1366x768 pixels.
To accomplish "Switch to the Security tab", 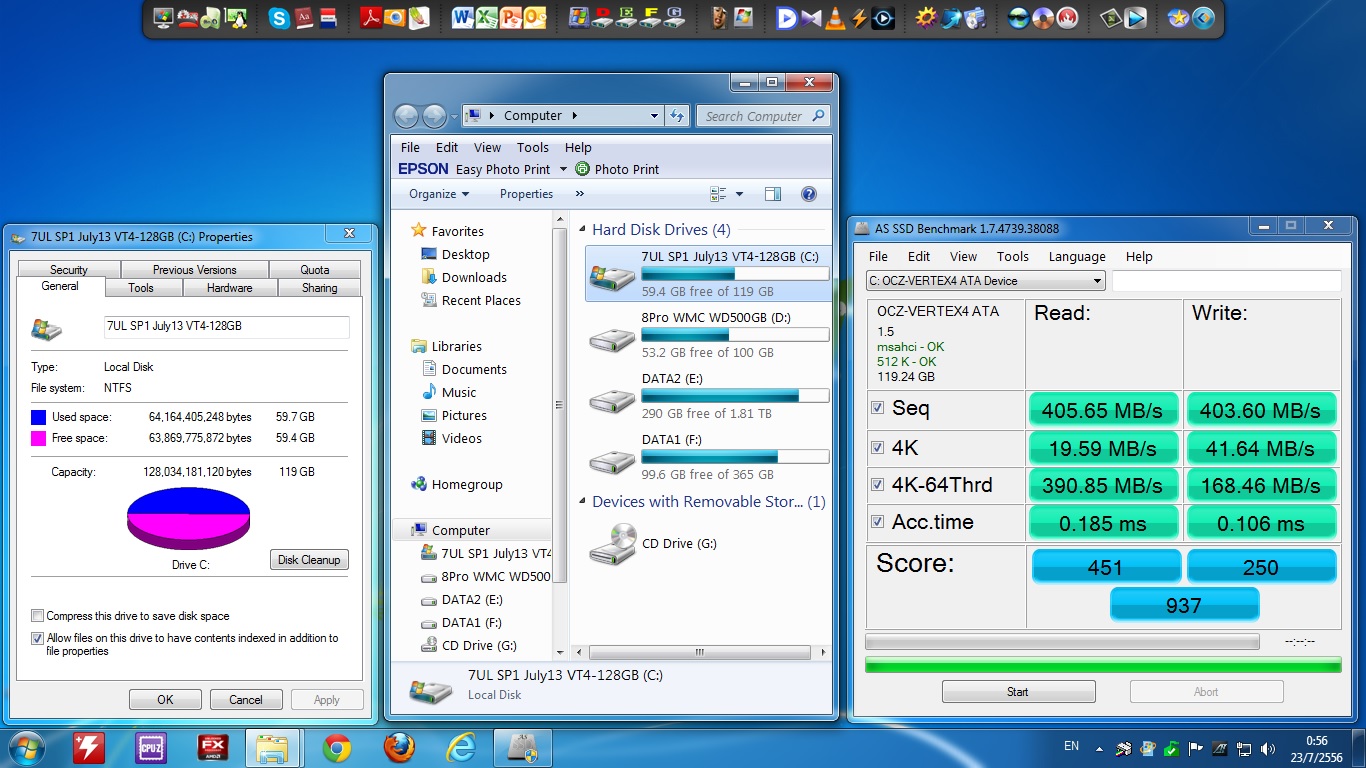I will click(69, 270).
